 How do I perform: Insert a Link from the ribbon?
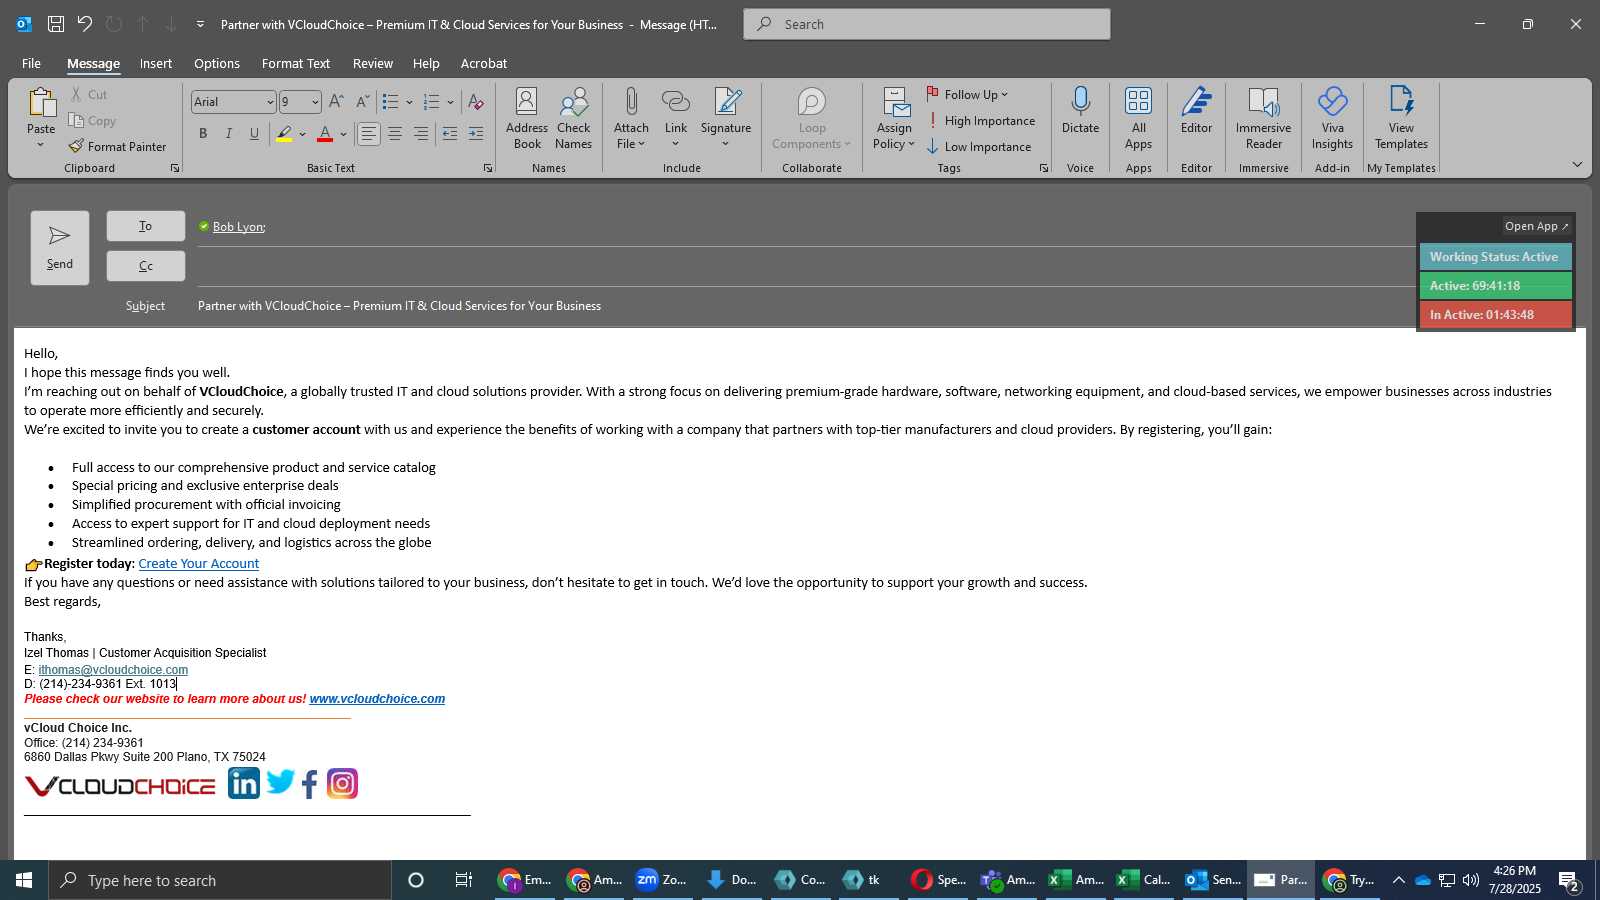pos(676,101)
